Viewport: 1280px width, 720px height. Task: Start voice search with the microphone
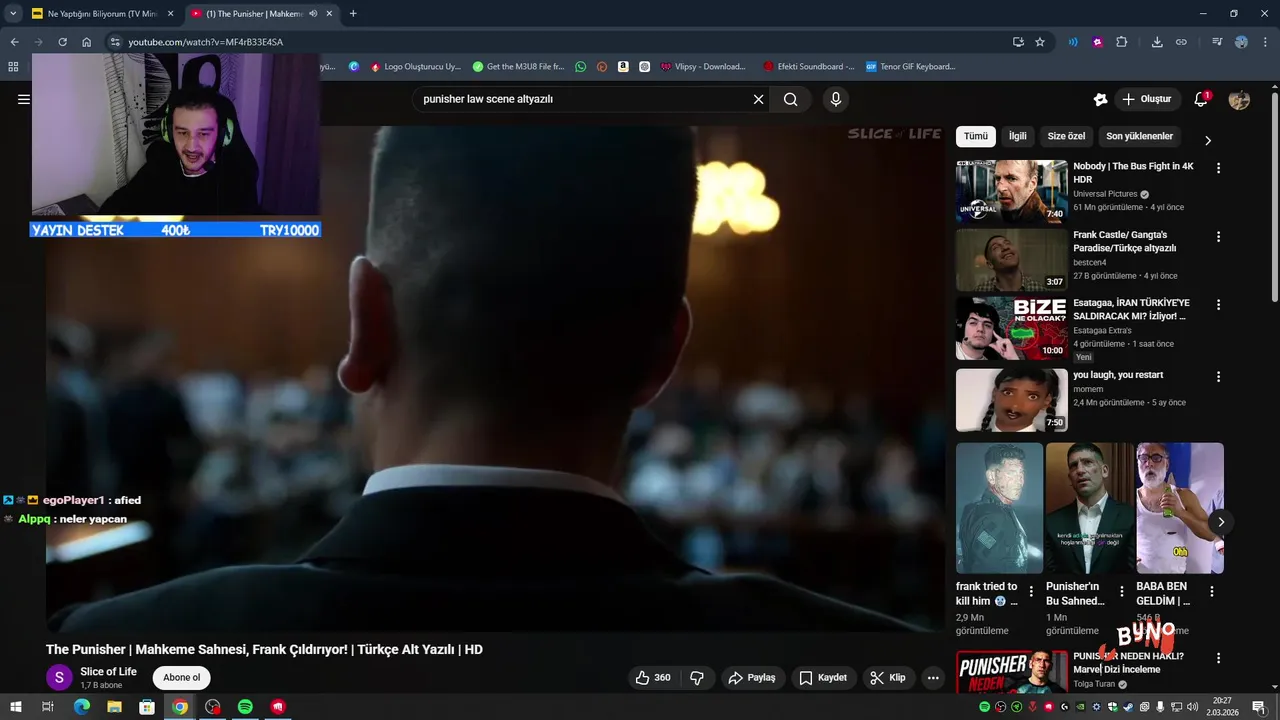point(836,99)
